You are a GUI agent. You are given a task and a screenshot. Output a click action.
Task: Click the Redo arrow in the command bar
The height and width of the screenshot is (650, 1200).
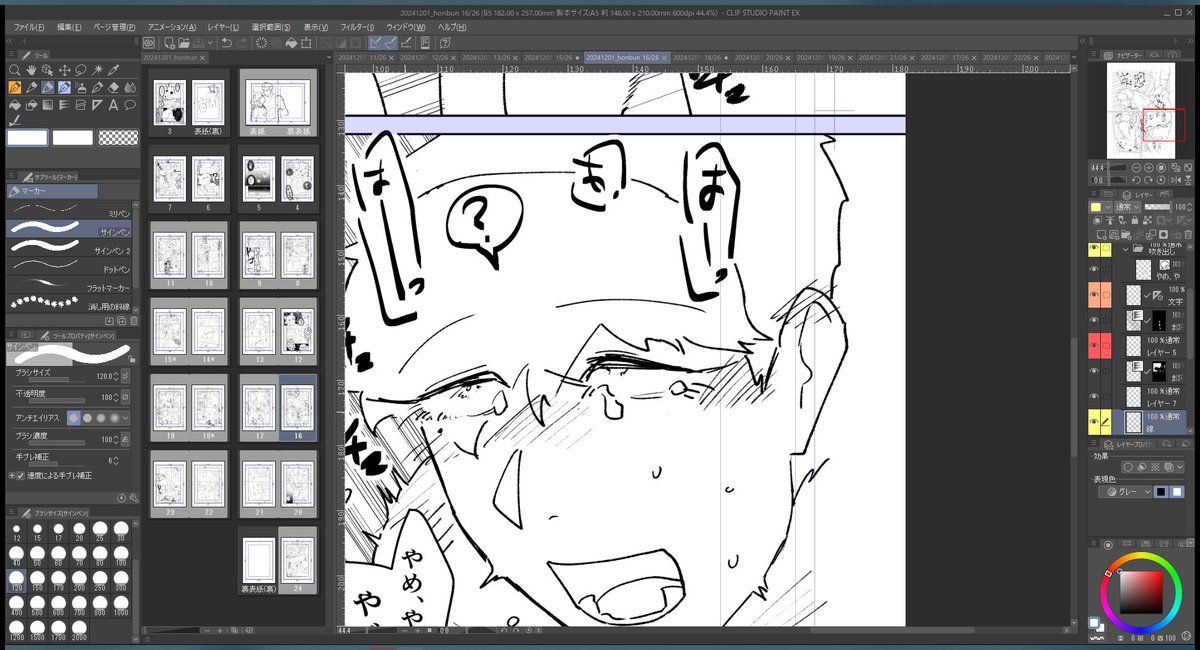tap(242, 42)
